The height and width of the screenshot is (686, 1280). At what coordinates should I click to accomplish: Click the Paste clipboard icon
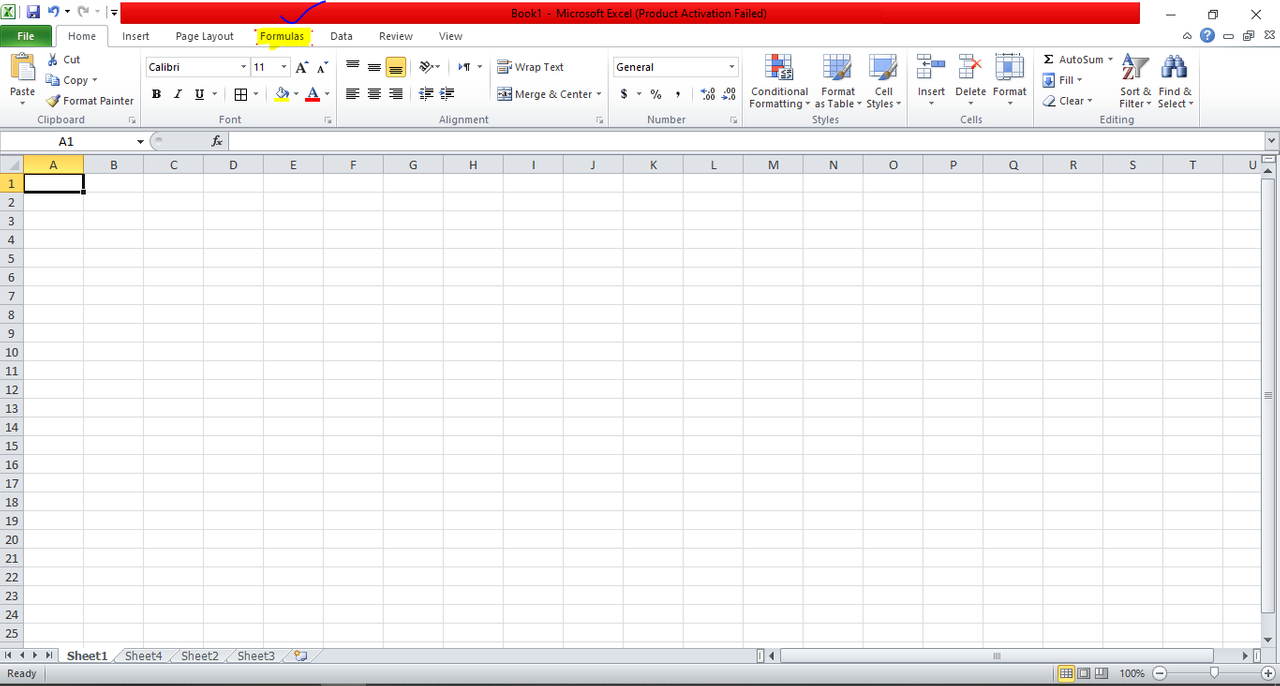coord(22,67)
